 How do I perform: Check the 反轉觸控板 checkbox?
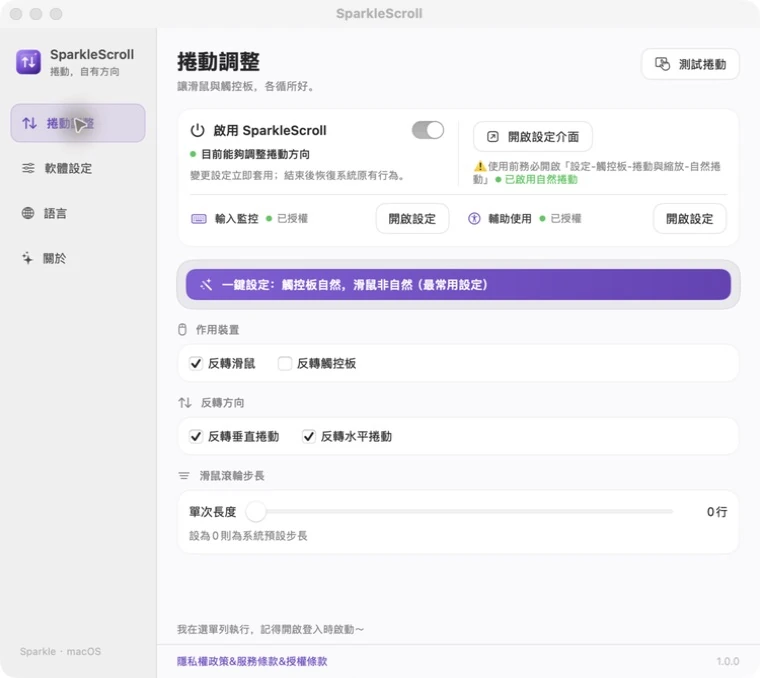click(x=285, y=363)
